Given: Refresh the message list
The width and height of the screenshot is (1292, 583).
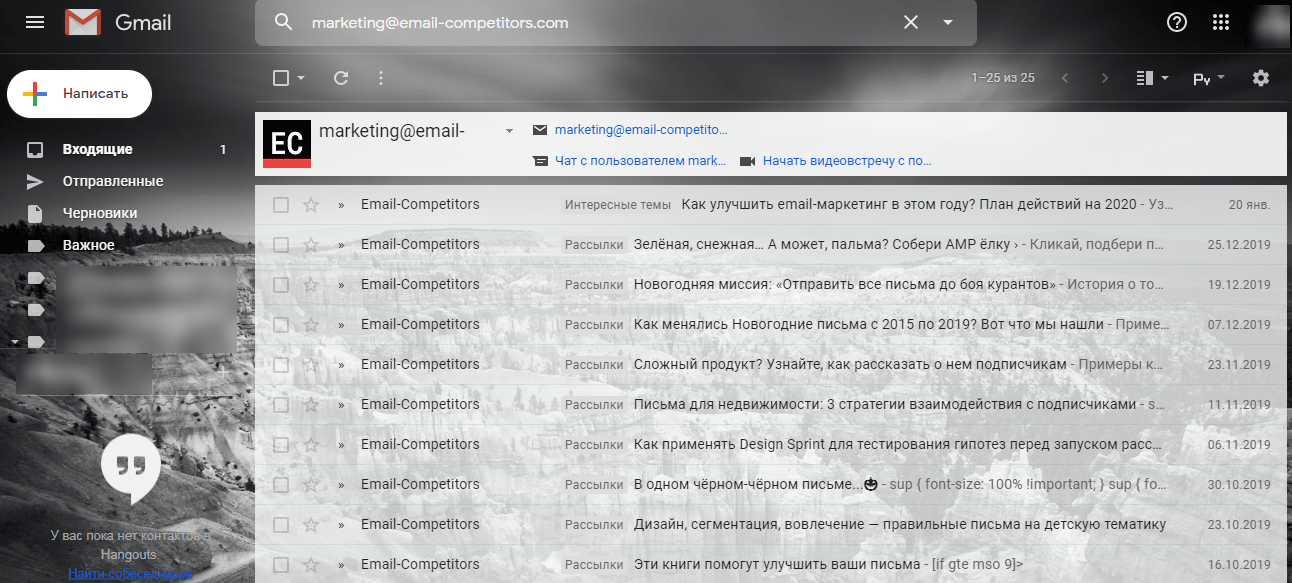Looking at the screenshot, I should click(x=341, y=78).
